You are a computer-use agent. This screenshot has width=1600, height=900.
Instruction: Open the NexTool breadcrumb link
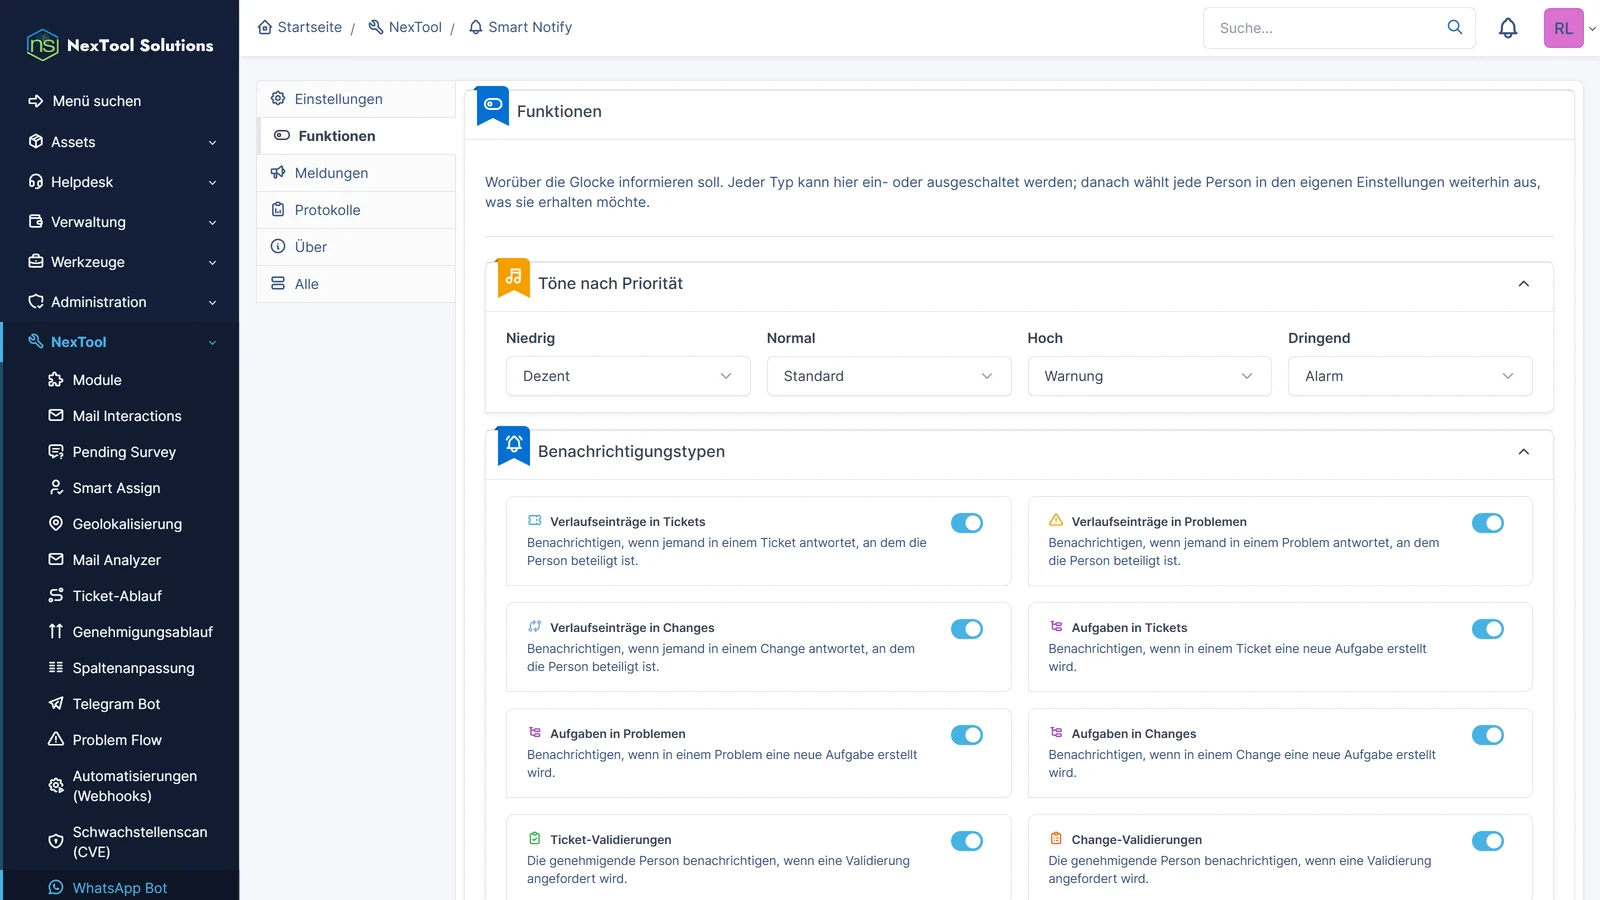[405, 27]
